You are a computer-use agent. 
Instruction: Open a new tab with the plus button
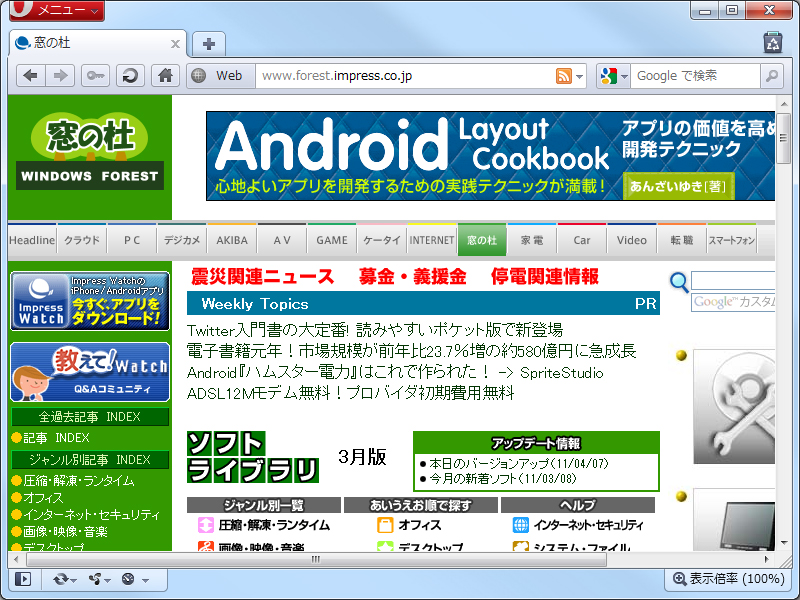click(x=208, y=44)
